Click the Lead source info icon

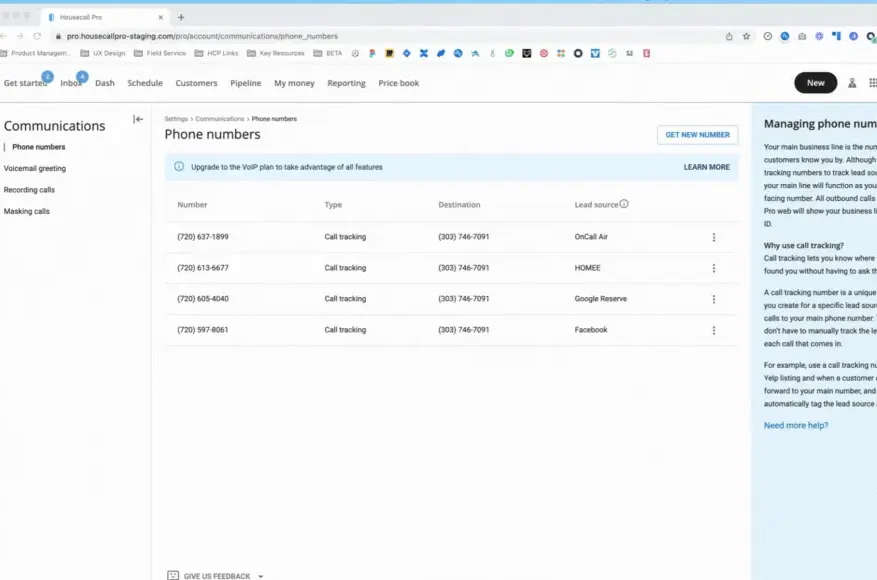[624, 204]
